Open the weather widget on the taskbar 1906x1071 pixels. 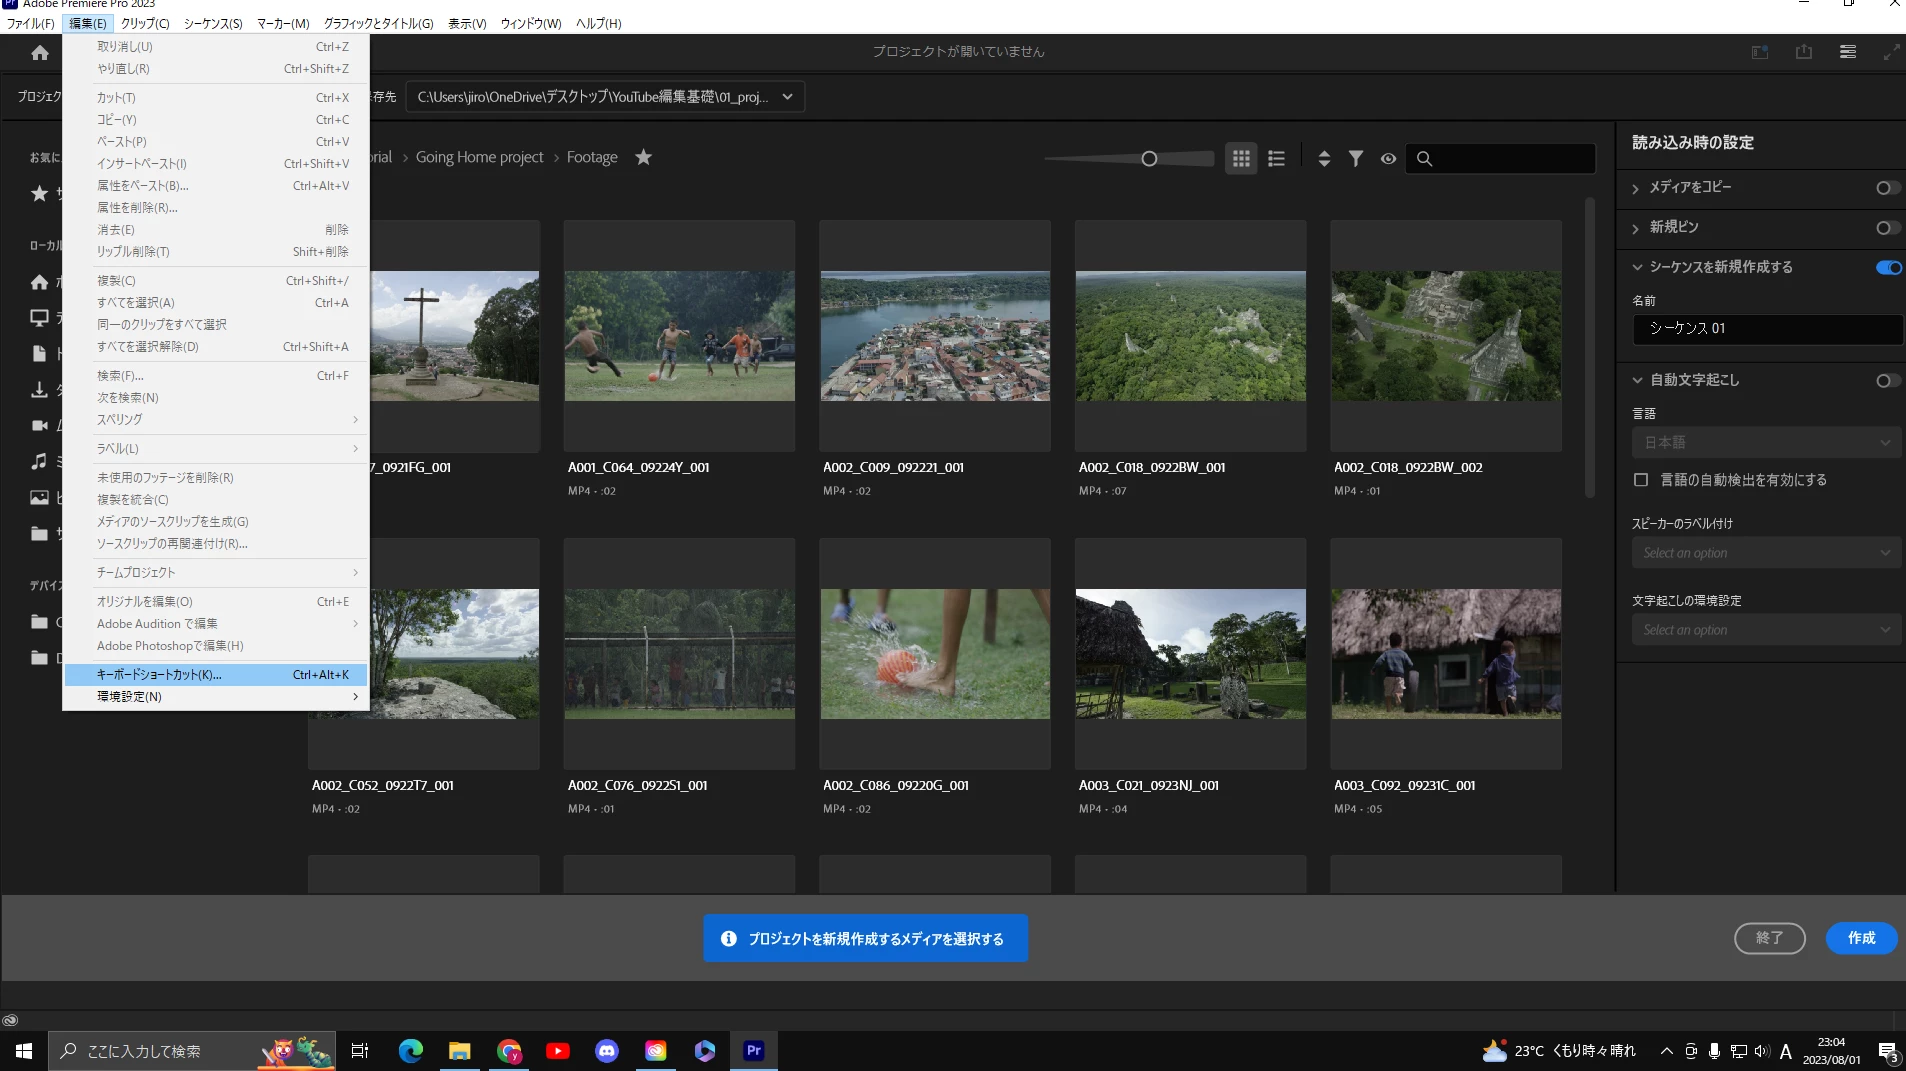[x=1560, y=1051]
